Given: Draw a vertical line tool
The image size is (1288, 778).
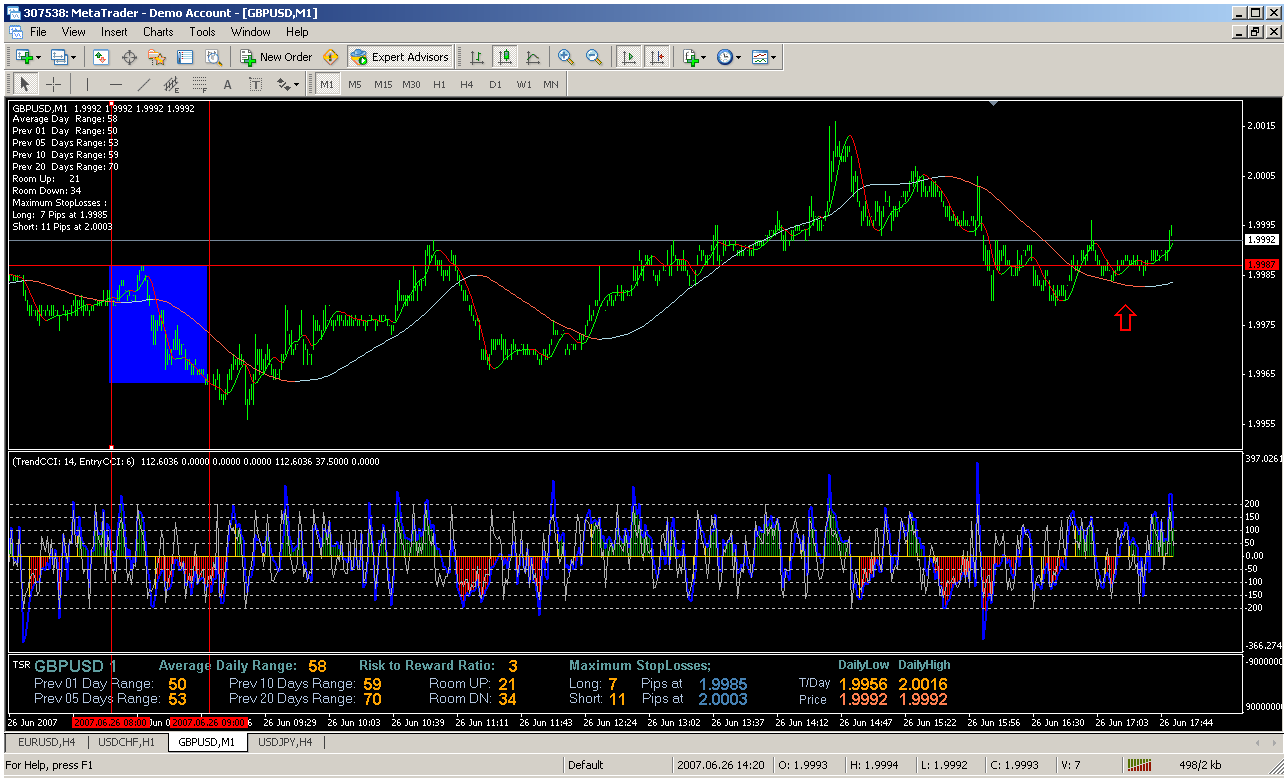Looking at the screenshot, I should (87, 85).
